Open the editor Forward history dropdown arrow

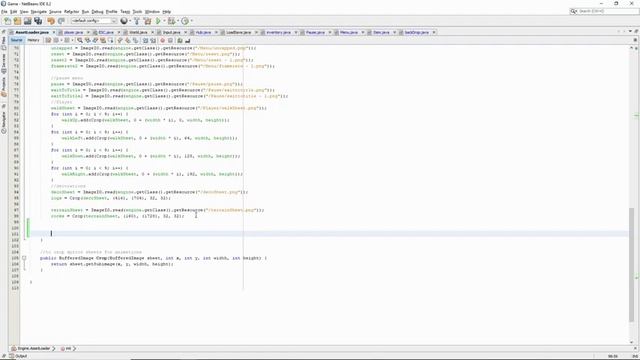72,40
